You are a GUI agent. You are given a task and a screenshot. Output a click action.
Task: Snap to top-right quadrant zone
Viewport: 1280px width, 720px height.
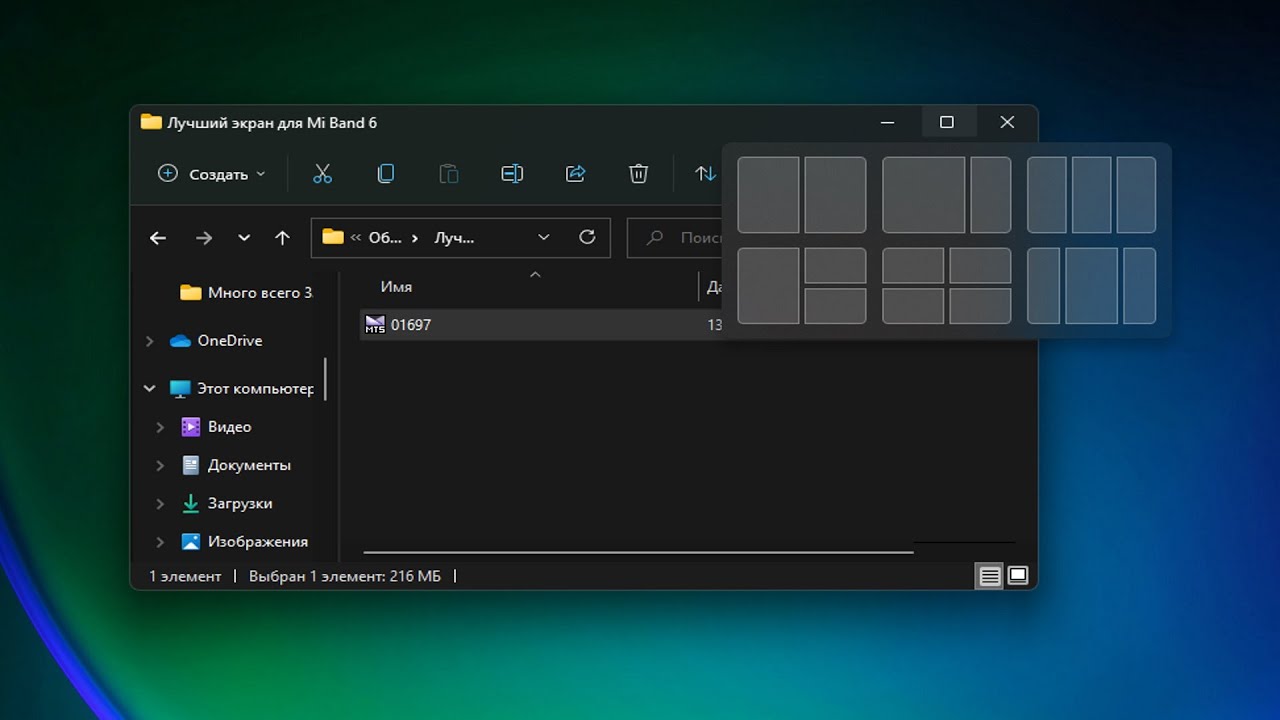point(980,266)
